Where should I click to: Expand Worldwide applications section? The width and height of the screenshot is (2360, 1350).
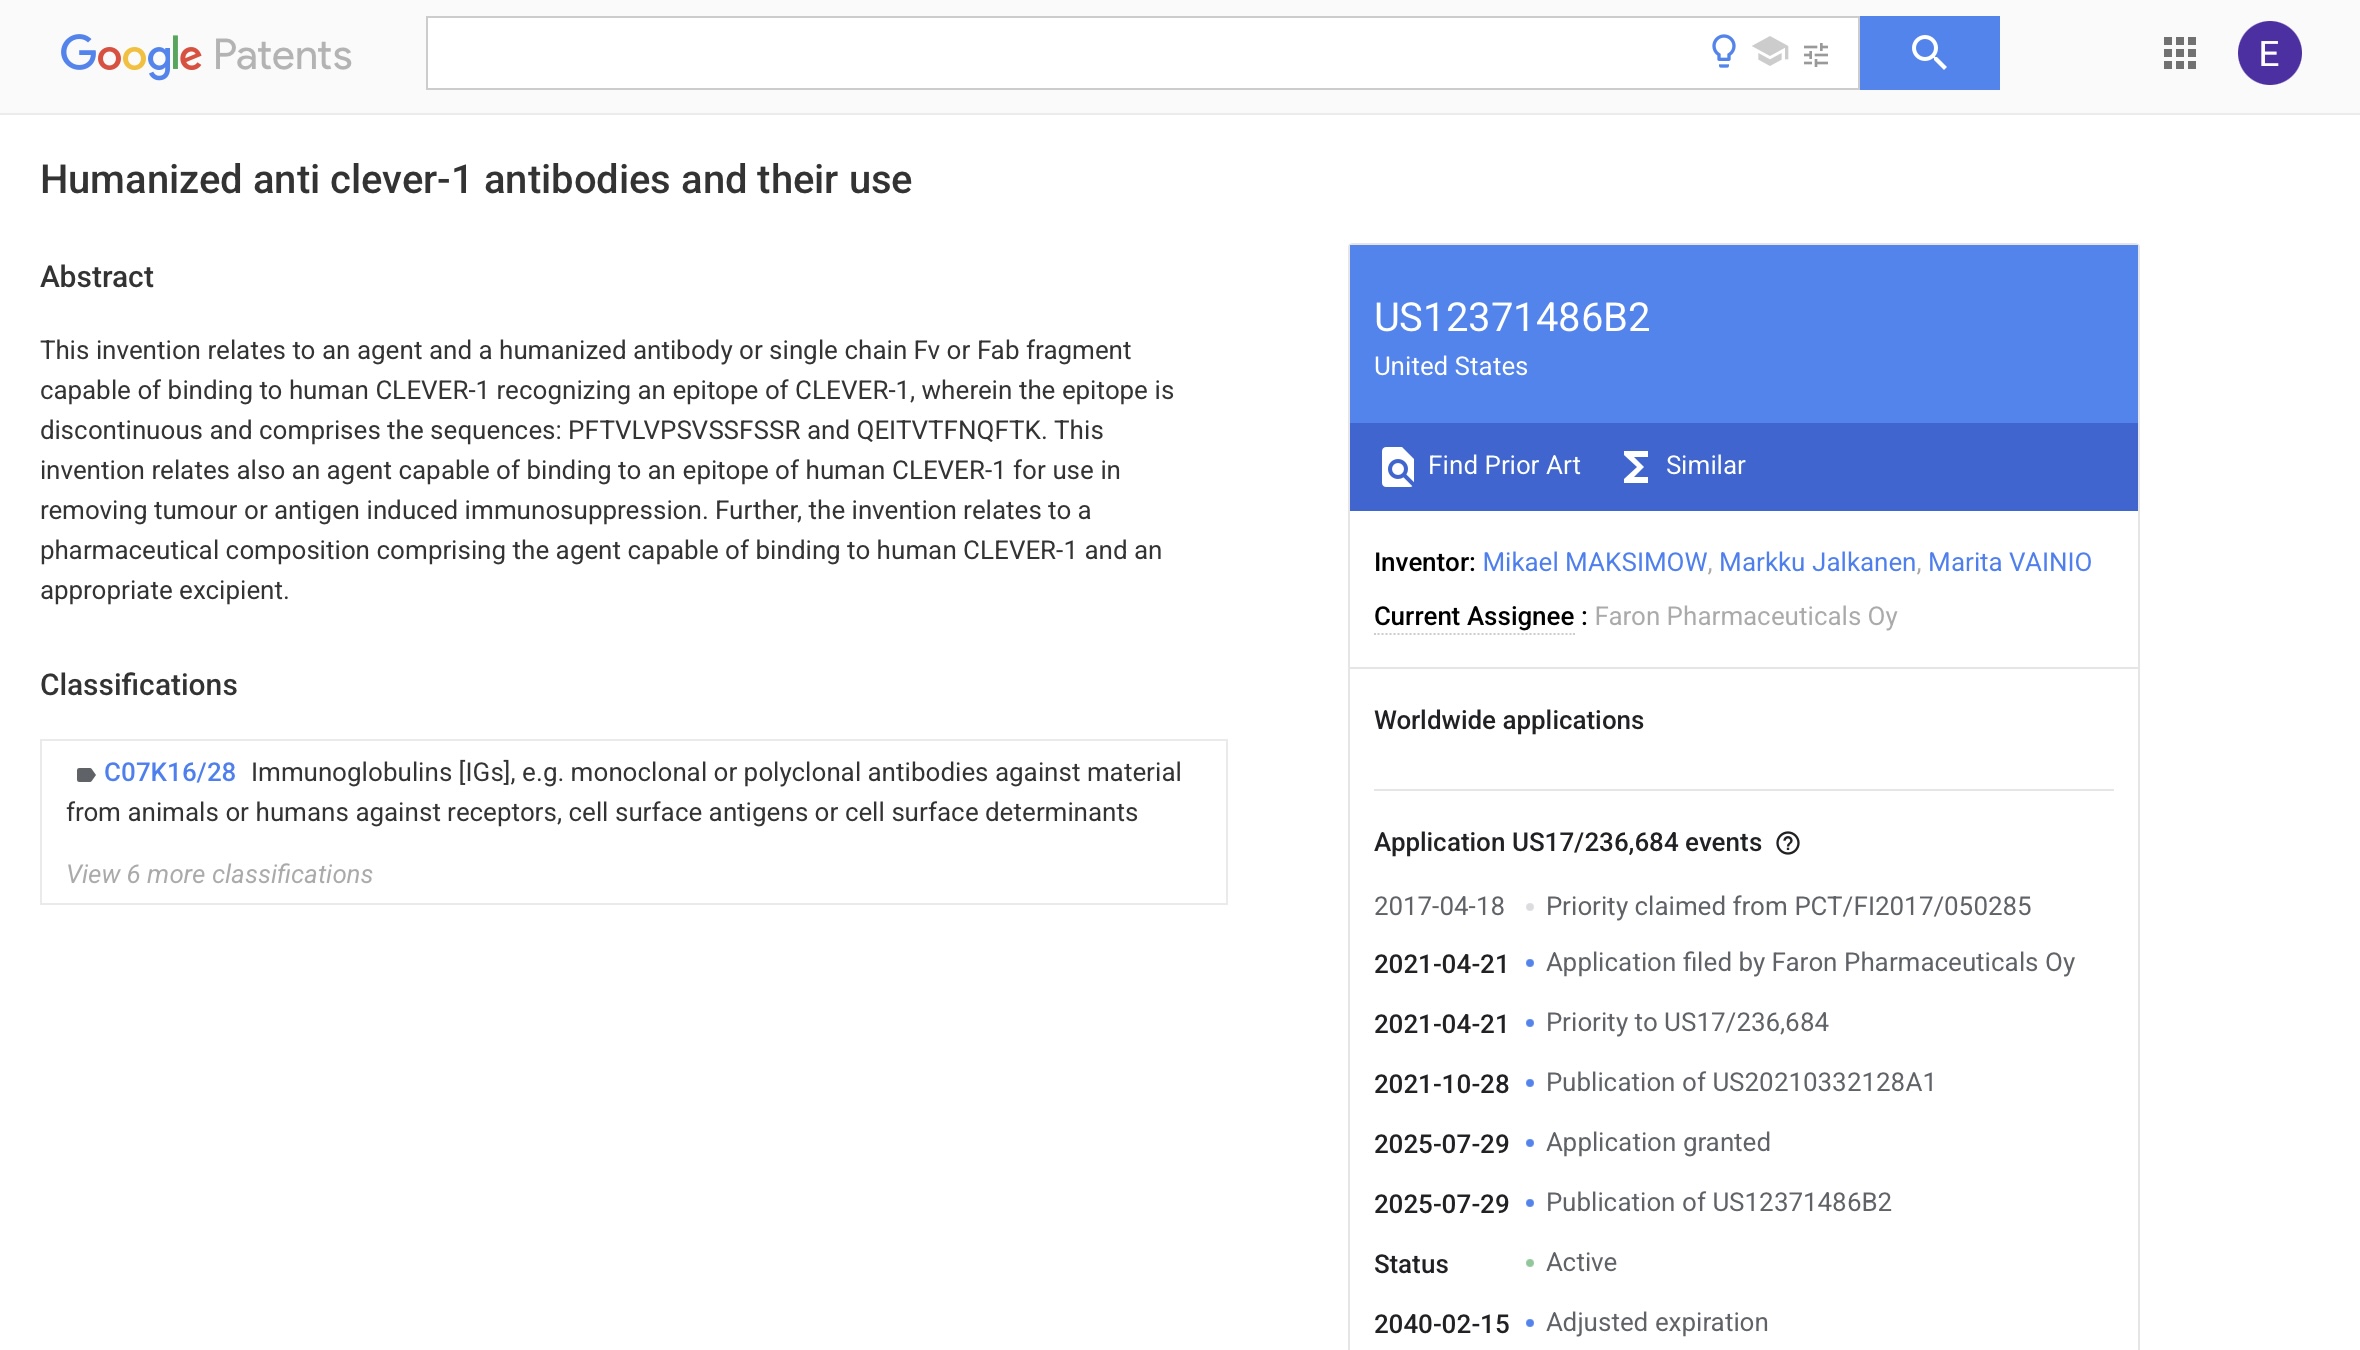(x=1508, y=720)
